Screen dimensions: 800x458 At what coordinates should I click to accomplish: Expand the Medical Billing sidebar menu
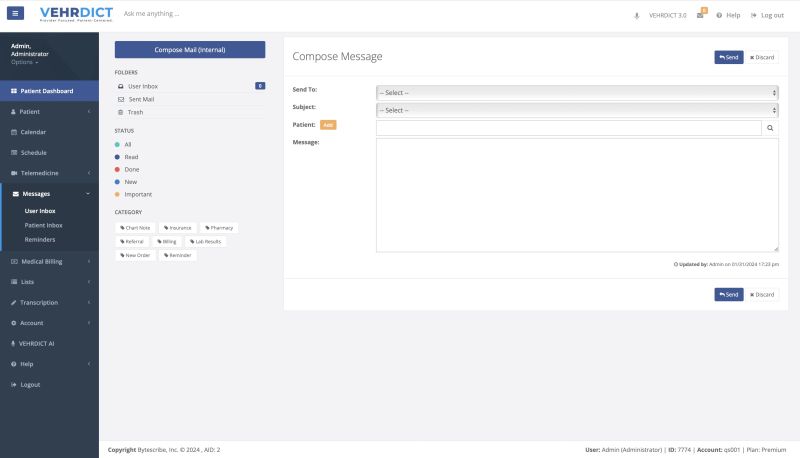[x=49, y=262]
